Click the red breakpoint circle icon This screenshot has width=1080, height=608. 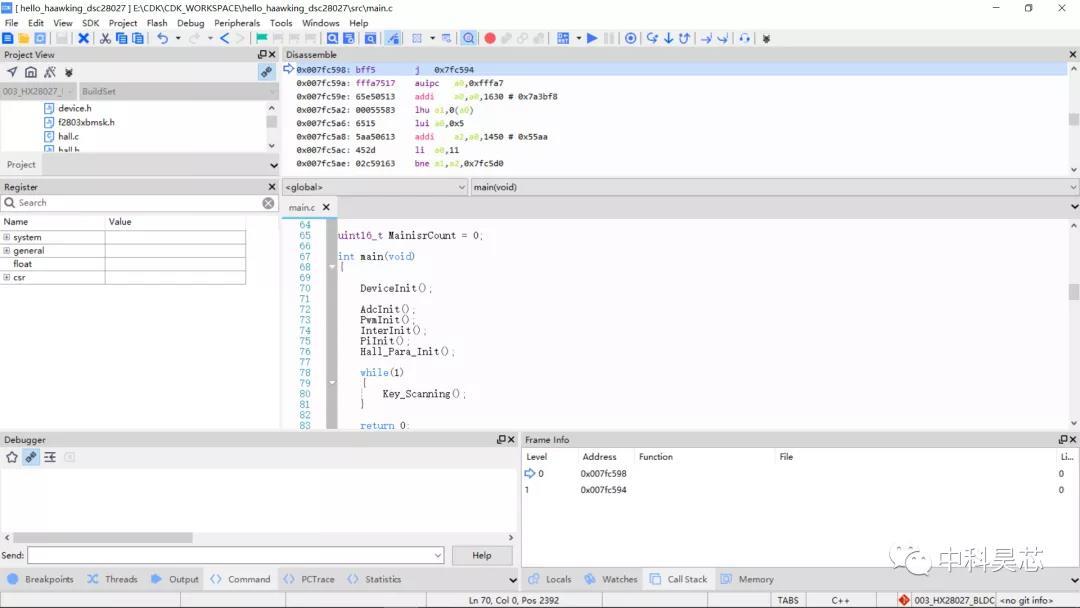click(490, 39)
